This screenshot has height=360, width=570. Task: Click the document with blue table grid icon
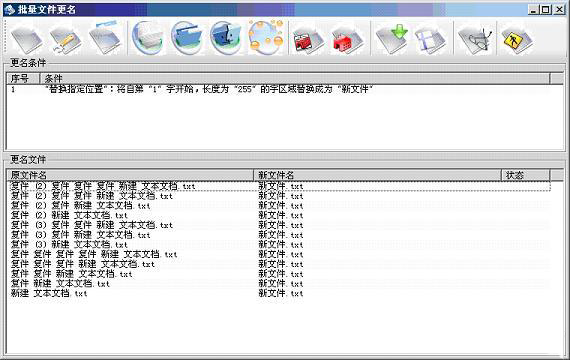pos(430,40)
